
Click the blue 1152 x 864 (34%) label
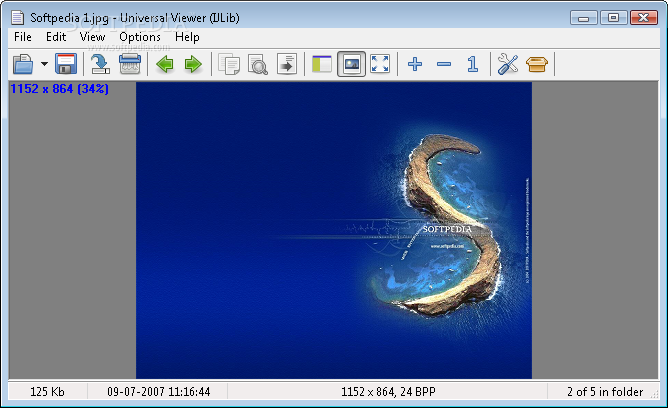[x=59, y=89]
